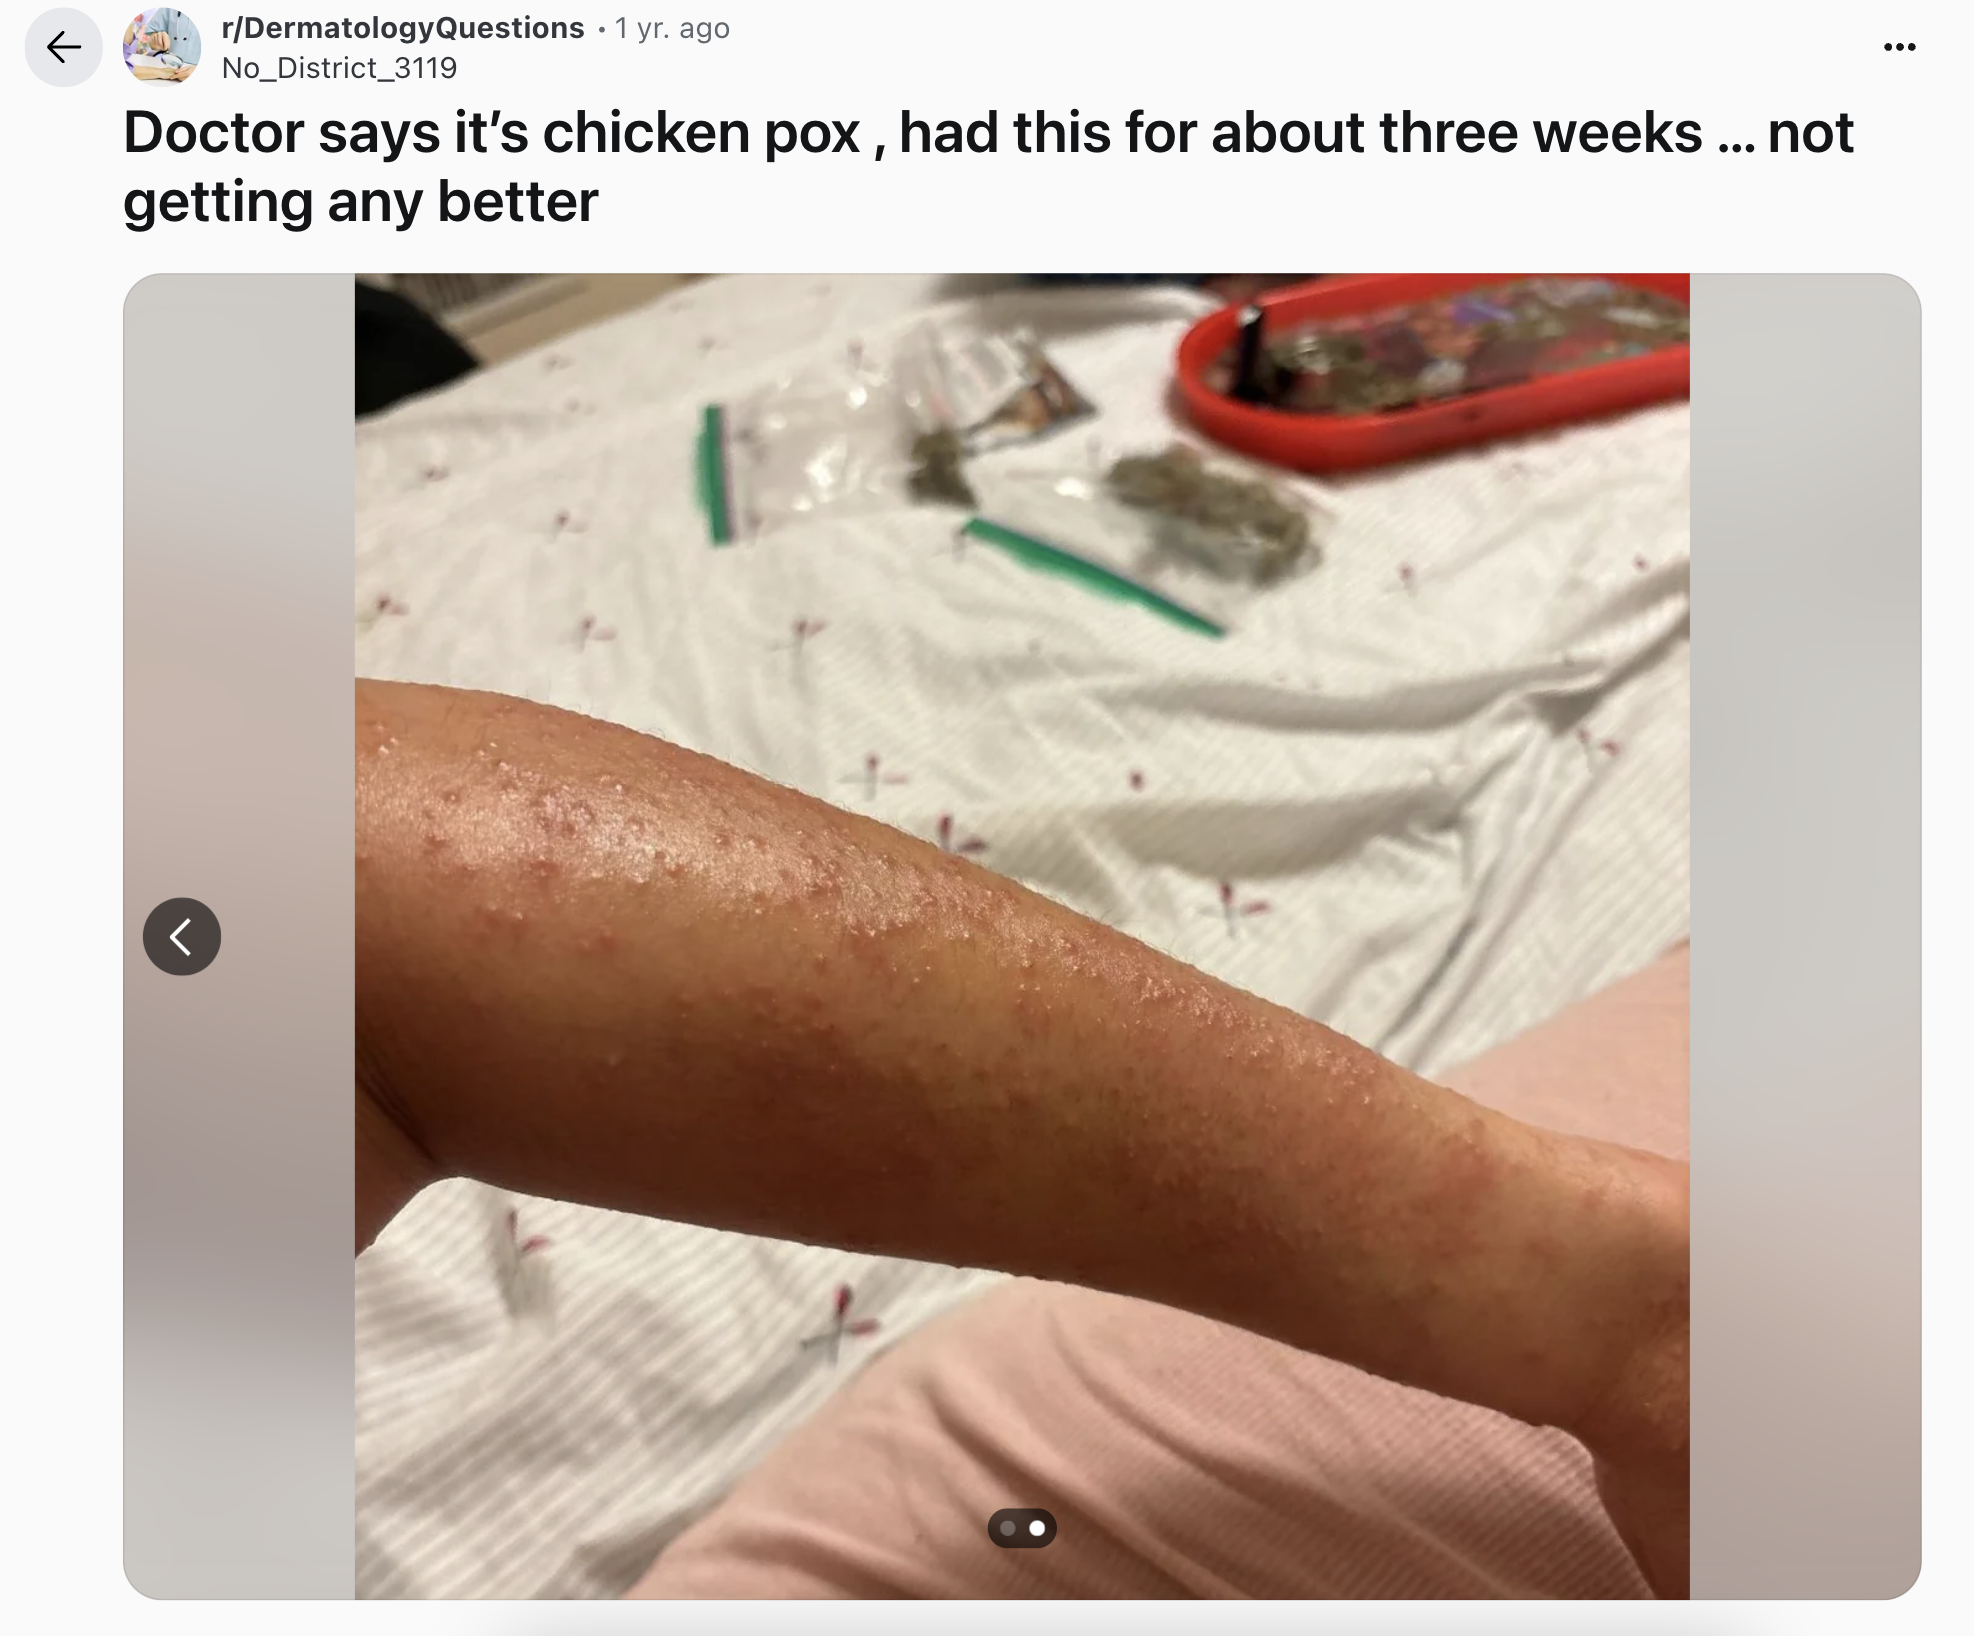
Task: Open No_District_3119 user profile
Action: click(339, 68)
